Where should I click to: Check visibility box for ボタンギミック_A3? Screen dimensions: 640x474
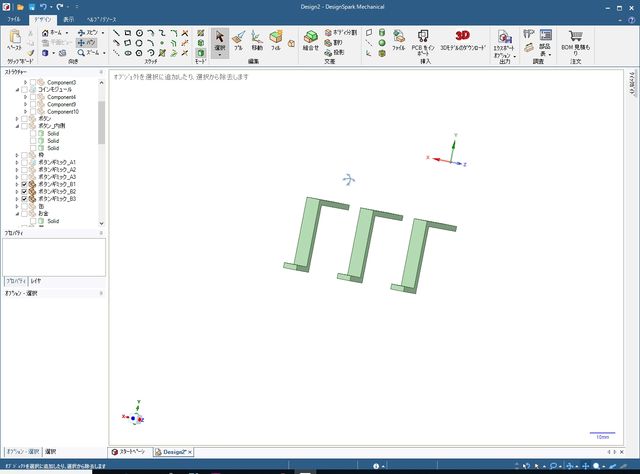click(x=24, y=177)
